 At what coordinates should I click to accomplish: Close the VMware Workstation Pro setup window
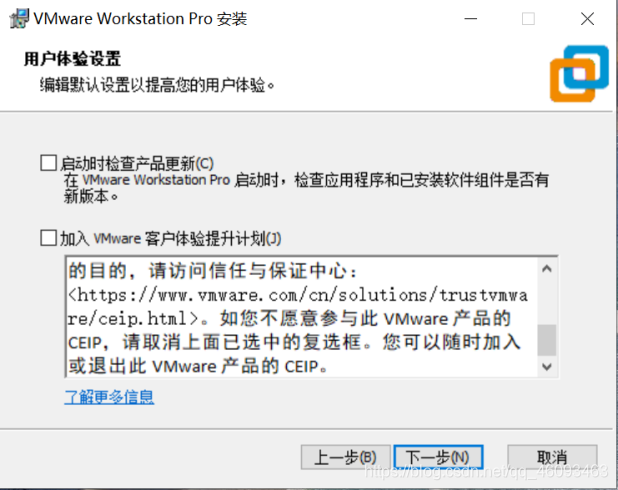tap(587, 19)
